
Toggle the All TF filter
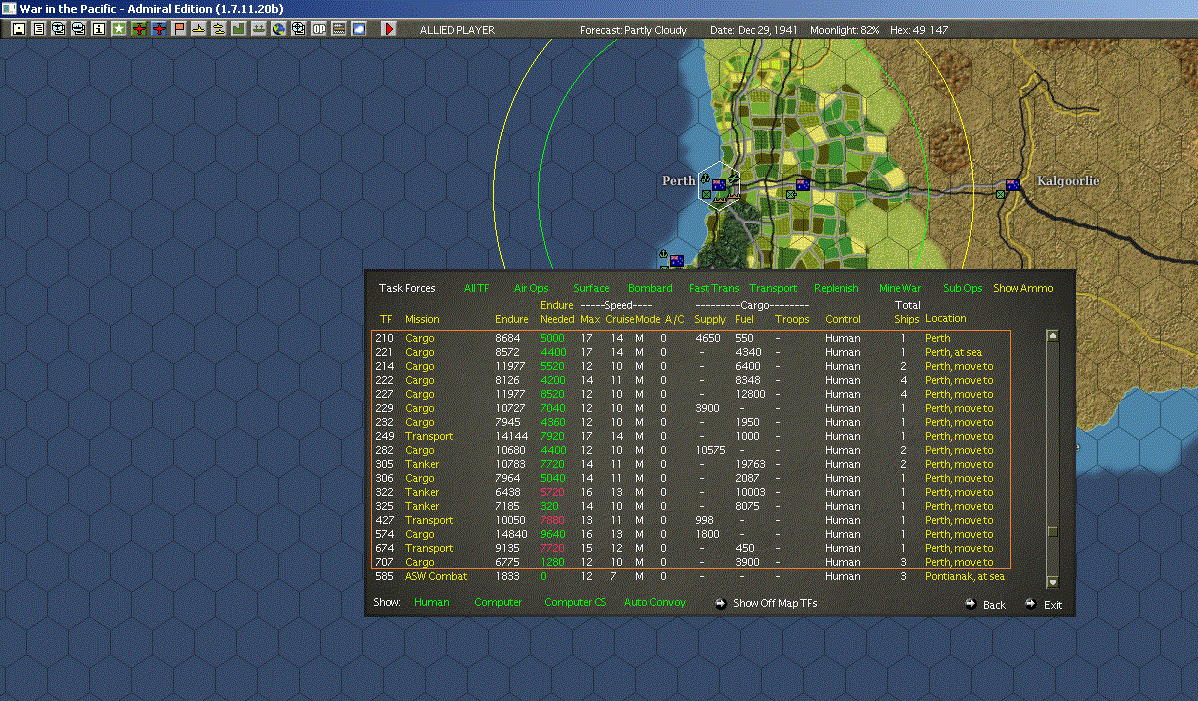476,288
